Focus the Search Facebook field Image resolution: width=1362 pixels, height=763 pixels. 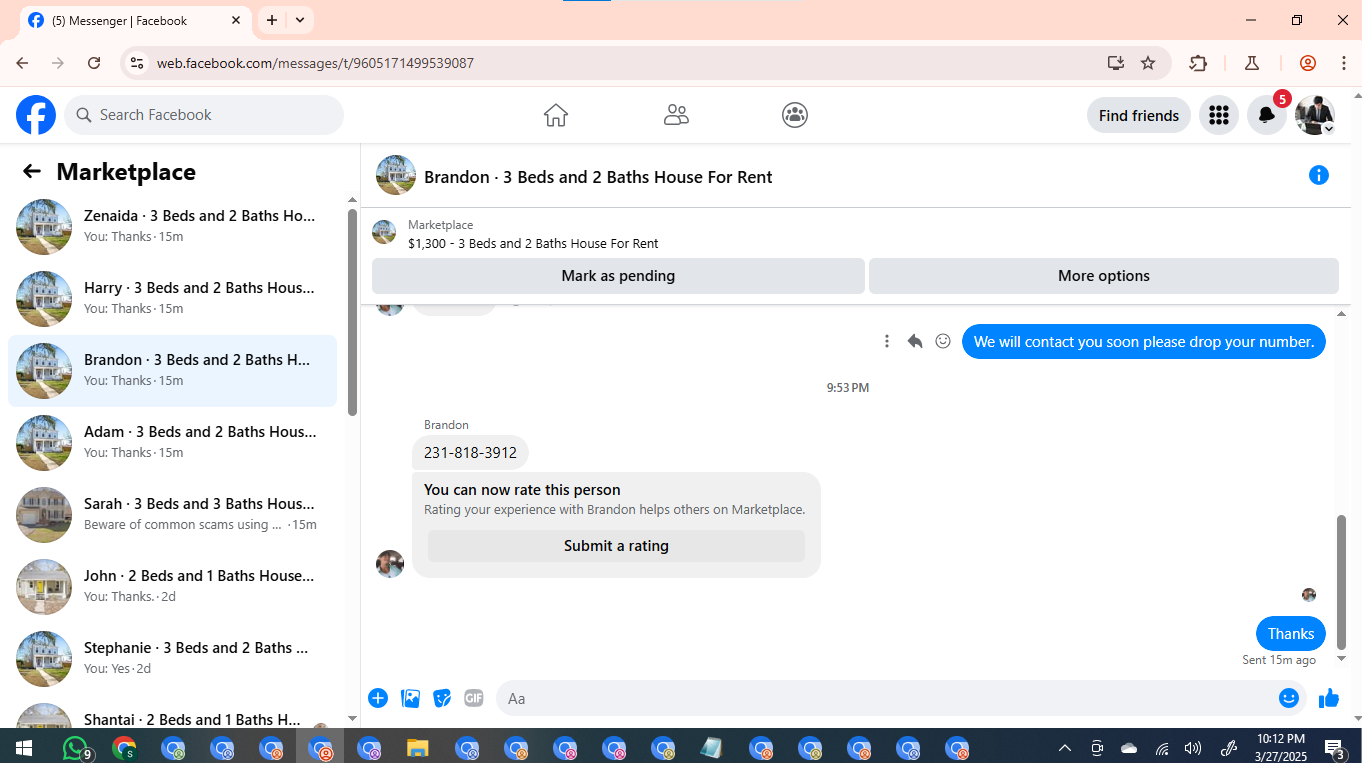coord(204,115)
